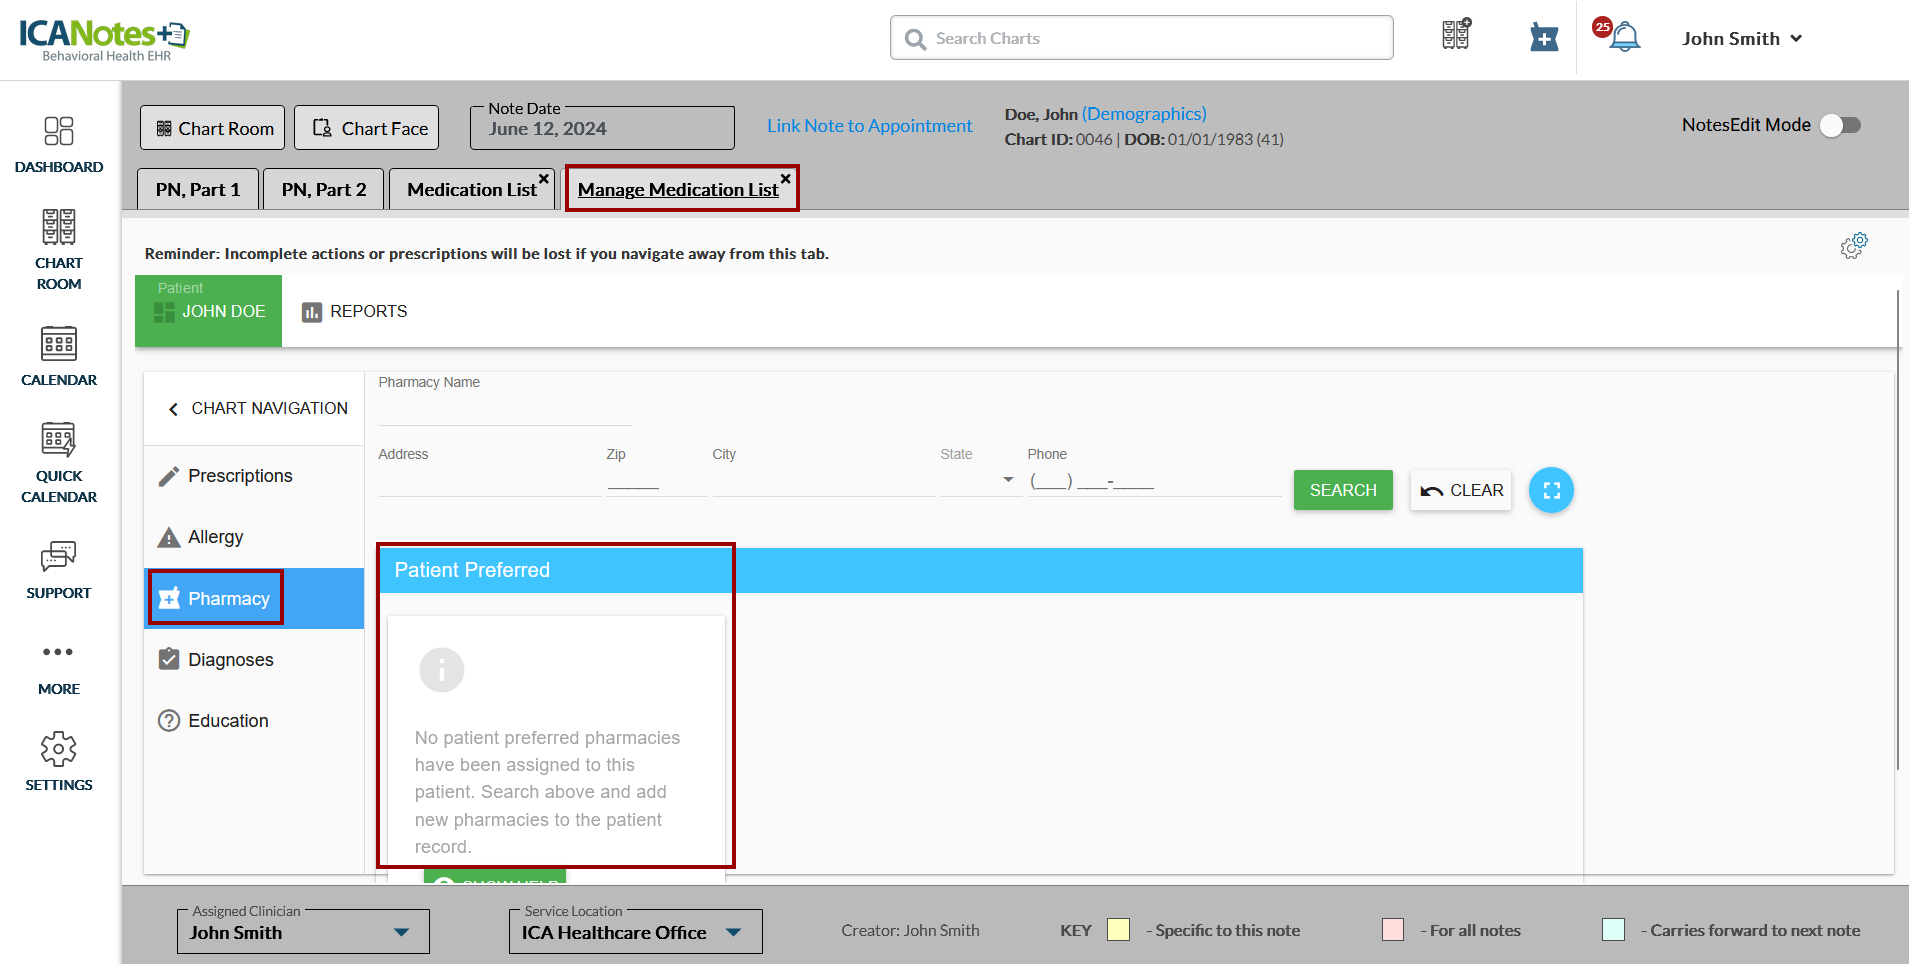Click the pharmacy plus icon in header
Viewport: 1909px width, 964px height.
1544,38
